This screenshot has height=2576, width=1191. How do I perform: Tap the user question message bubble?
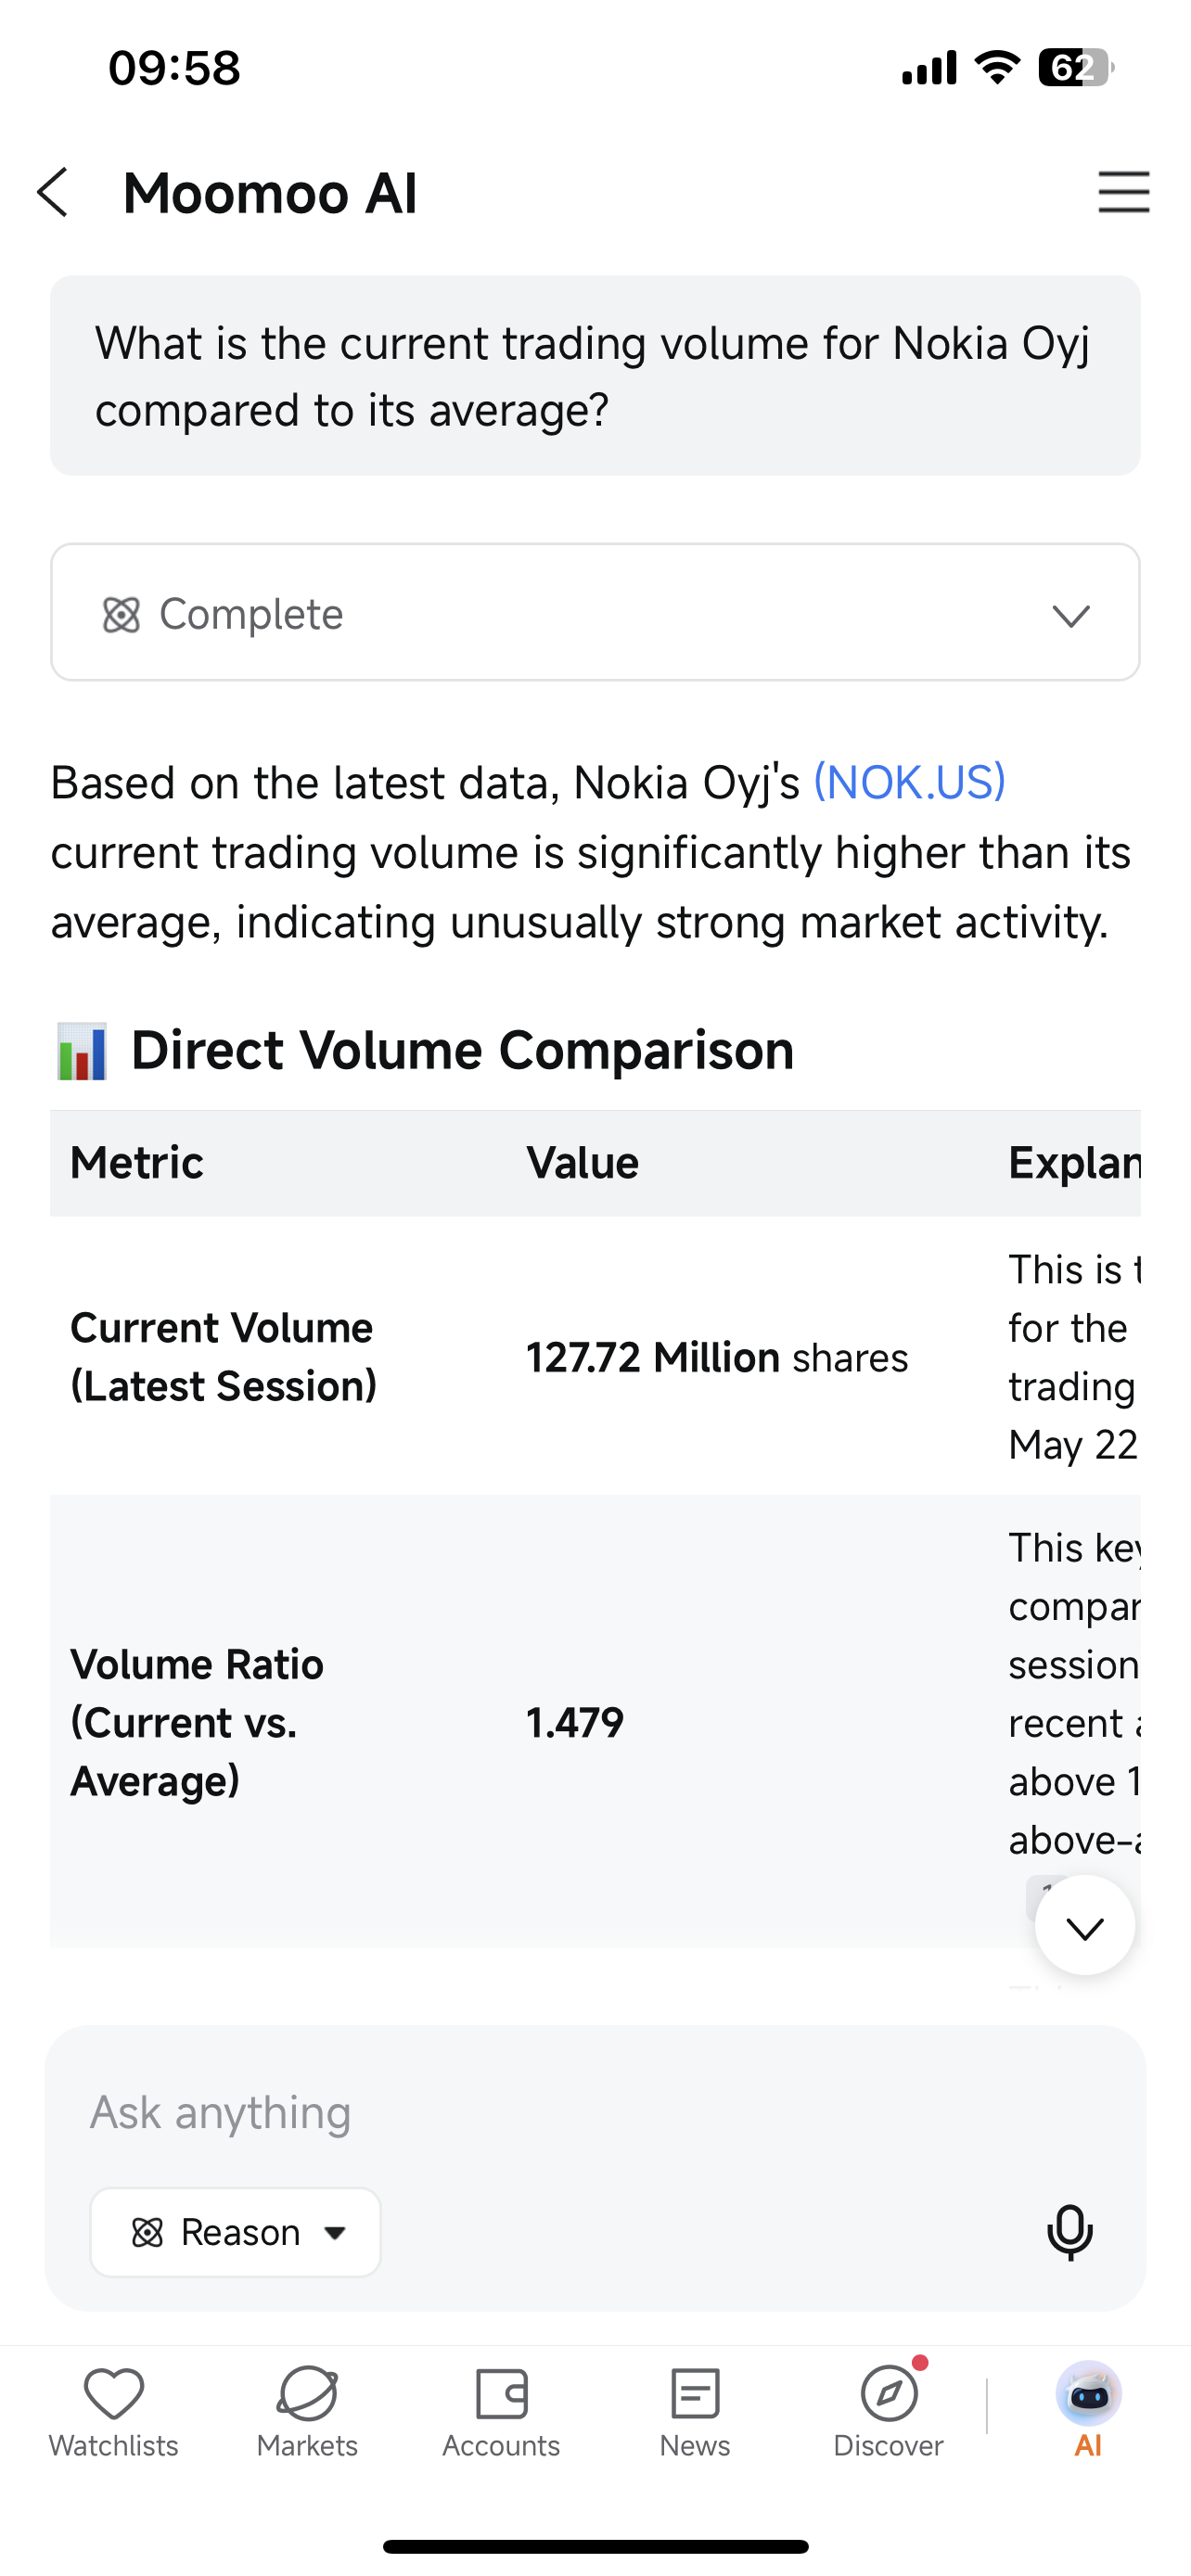(x=595, y=376)
